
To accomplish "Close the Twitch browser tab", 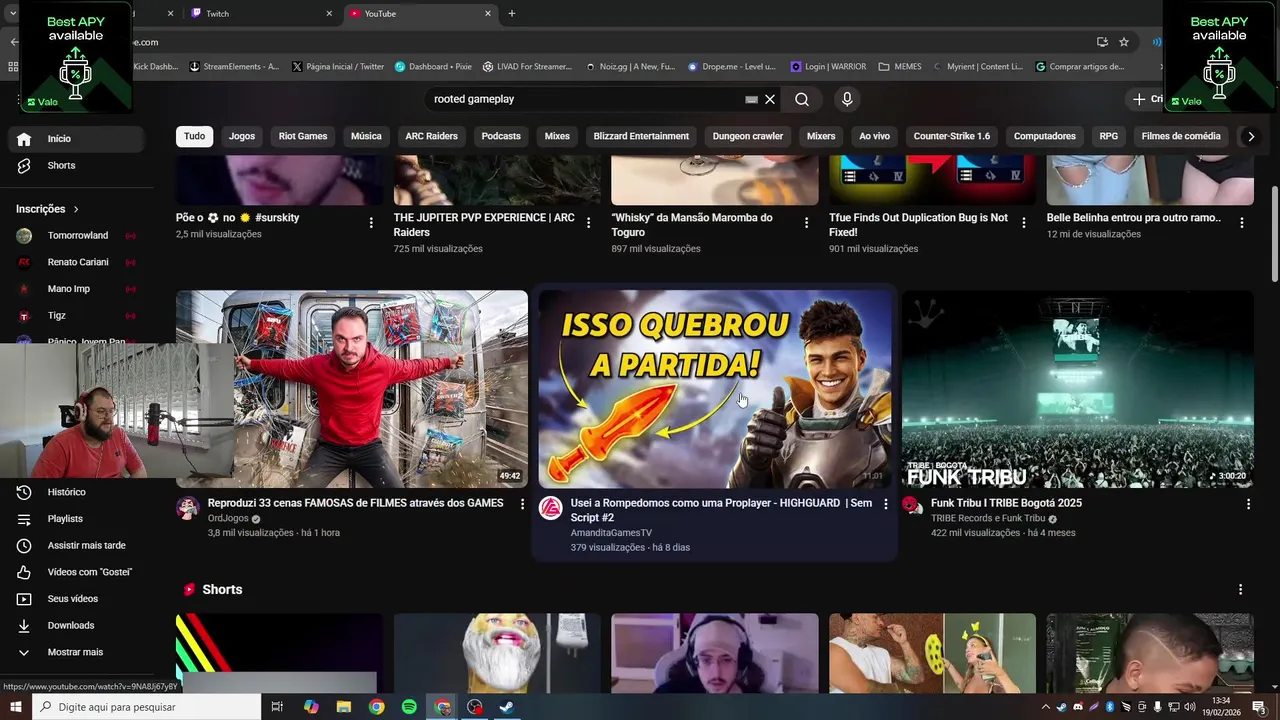I will [x=329, y=13].
